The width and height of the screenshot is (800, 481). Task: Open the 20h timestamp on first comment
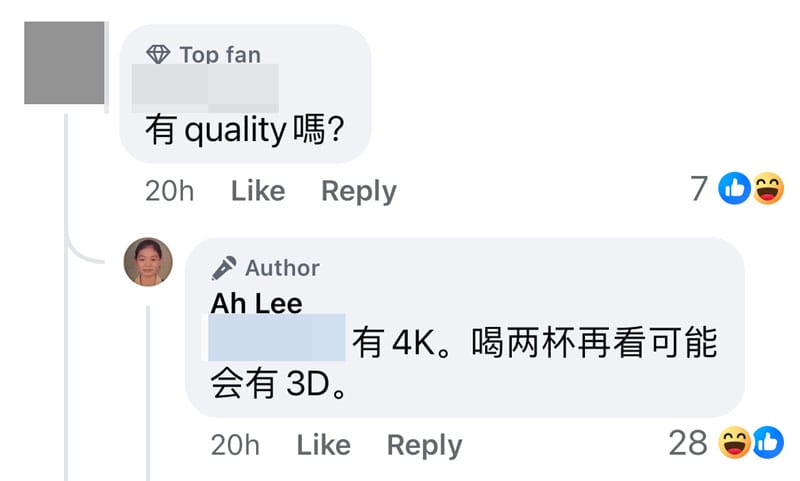(x=169, y=191)
